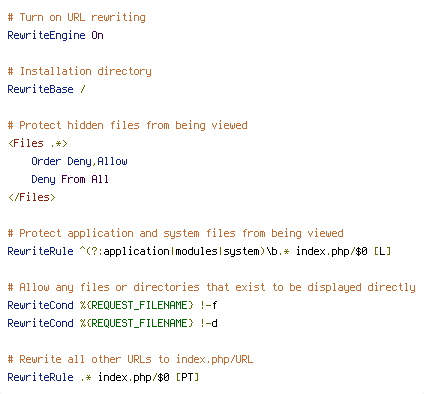The image size is (424, 394).
Task: Click the RewriteEngine directive keyword
Action: point(46,35)
